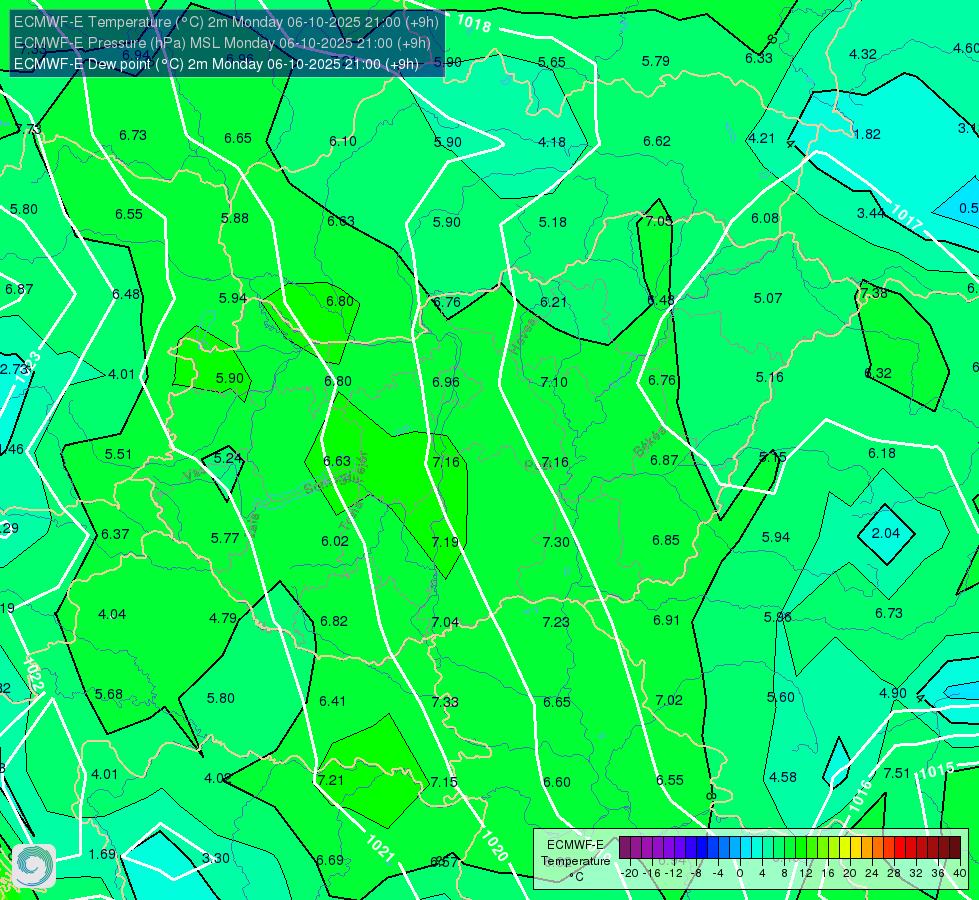Click the 1.69 temperature value
Viewport: 979px width, 900px height.
coord(102,854)
